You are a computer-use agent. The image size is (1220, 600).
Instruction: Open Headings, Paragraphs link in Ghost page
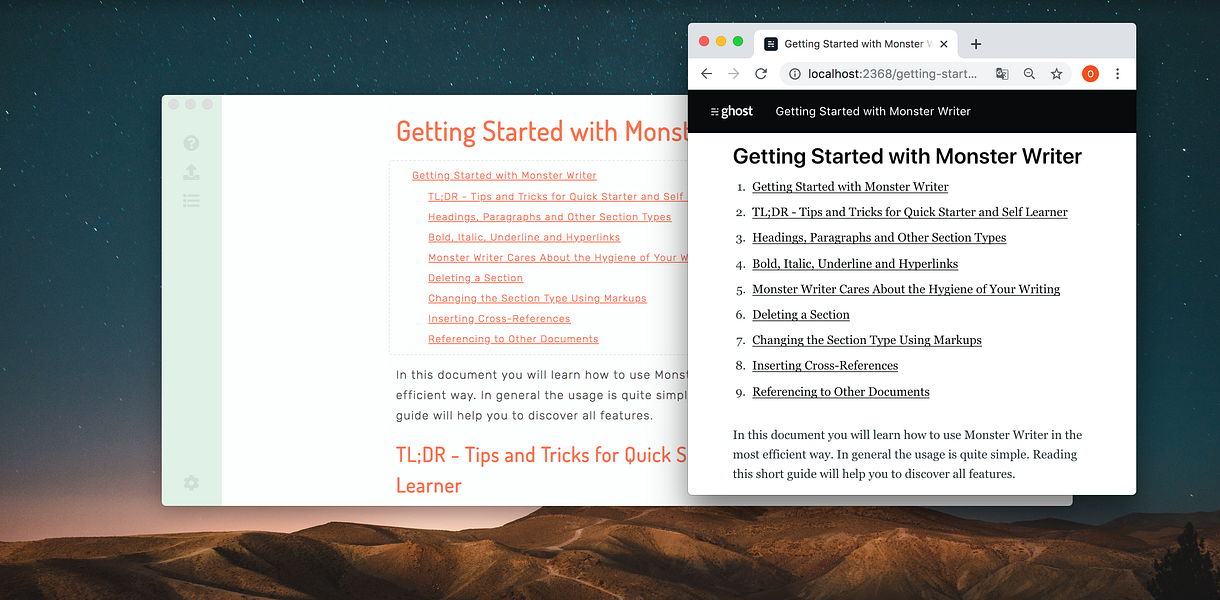[x=879, y=237]
